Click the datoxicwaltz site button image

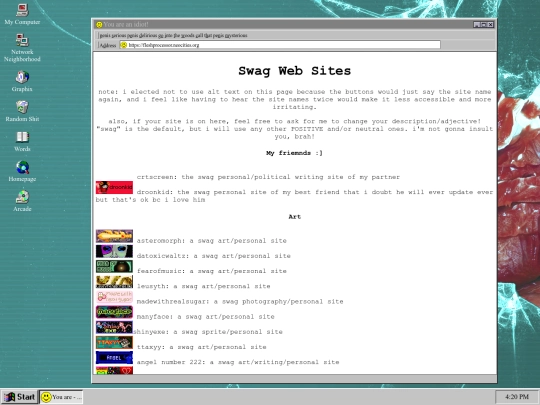(x=114, y=251)
